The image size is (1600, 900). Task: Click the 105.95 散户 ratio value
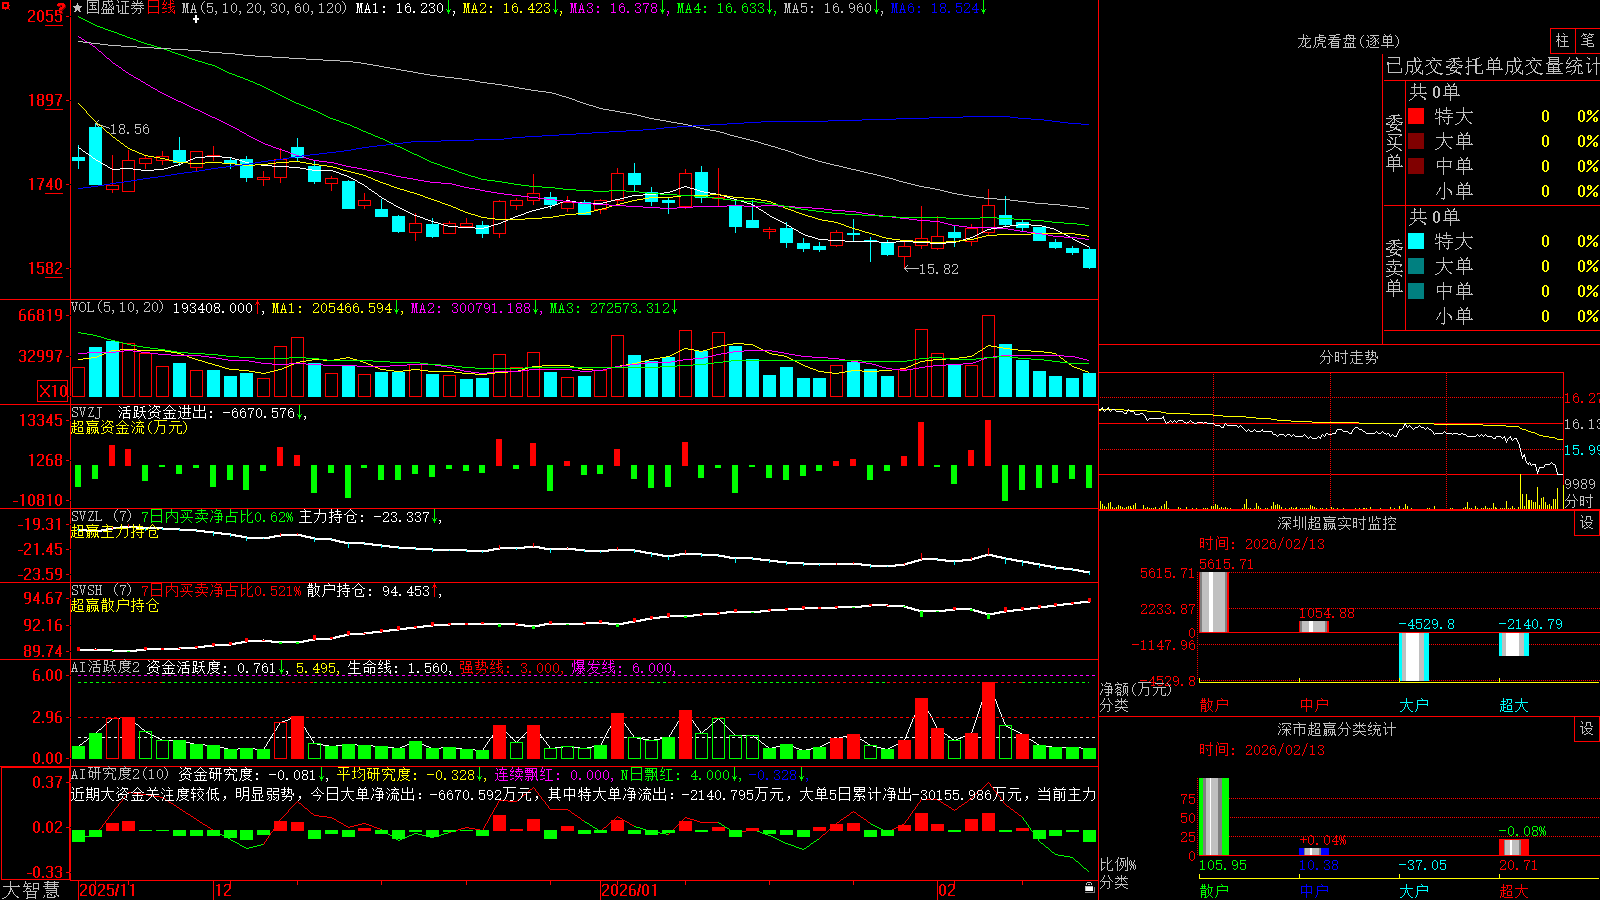point(1223,865)
